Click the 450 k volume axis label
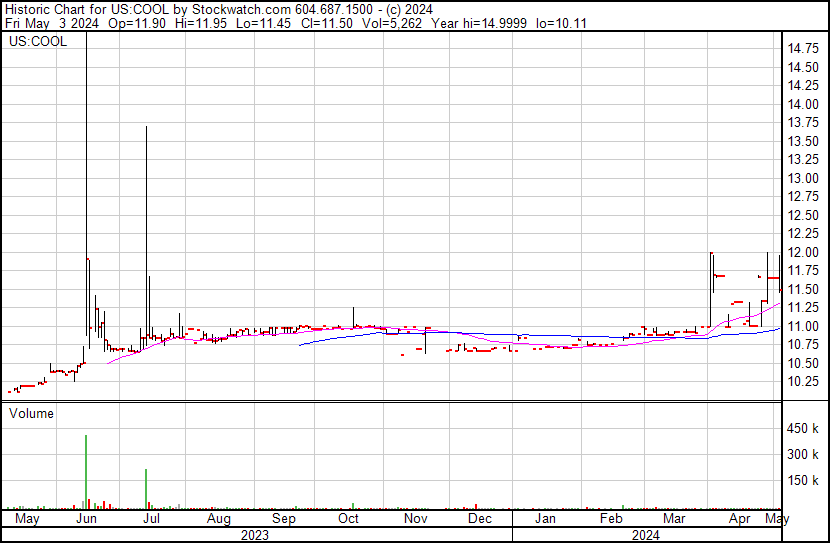Viewport: 830px width, 543px height. pos(803,429)
